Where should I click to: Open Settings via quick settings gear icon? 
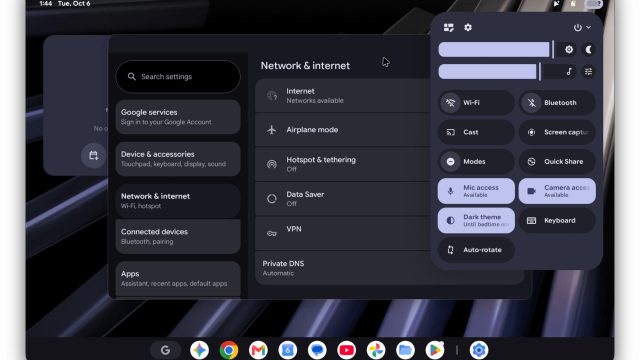click(x=468, y=27)
